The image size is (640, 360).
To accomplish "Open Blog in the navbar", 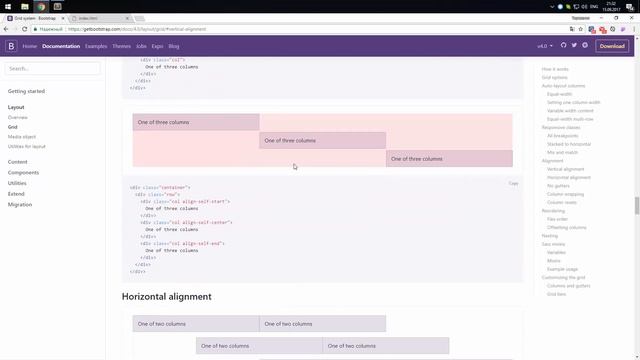I will point(173,46).
